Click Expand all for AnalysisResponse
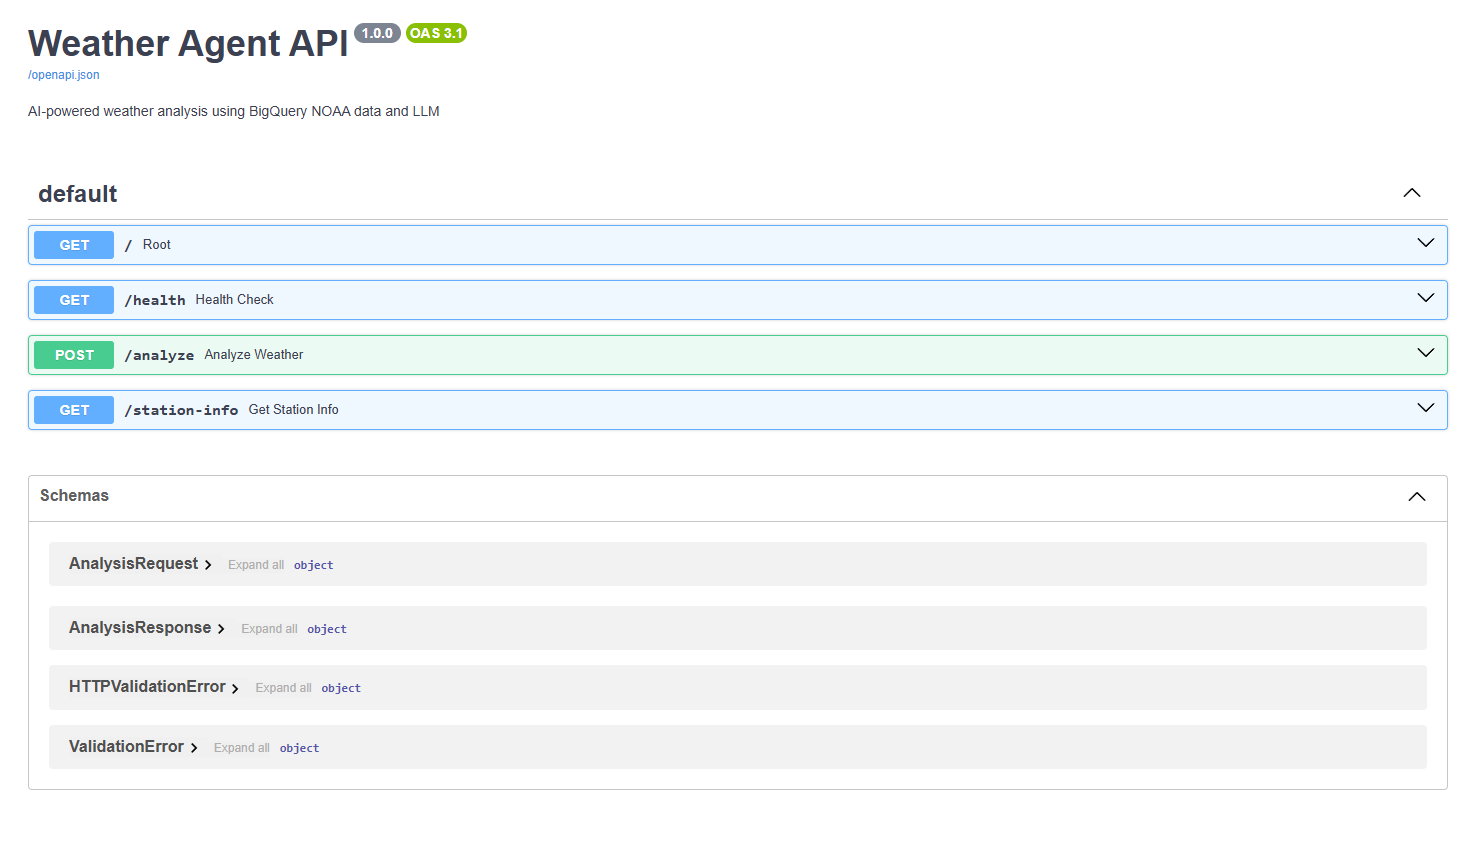Viewport: 1479px width, 844px height. point(269,629)
